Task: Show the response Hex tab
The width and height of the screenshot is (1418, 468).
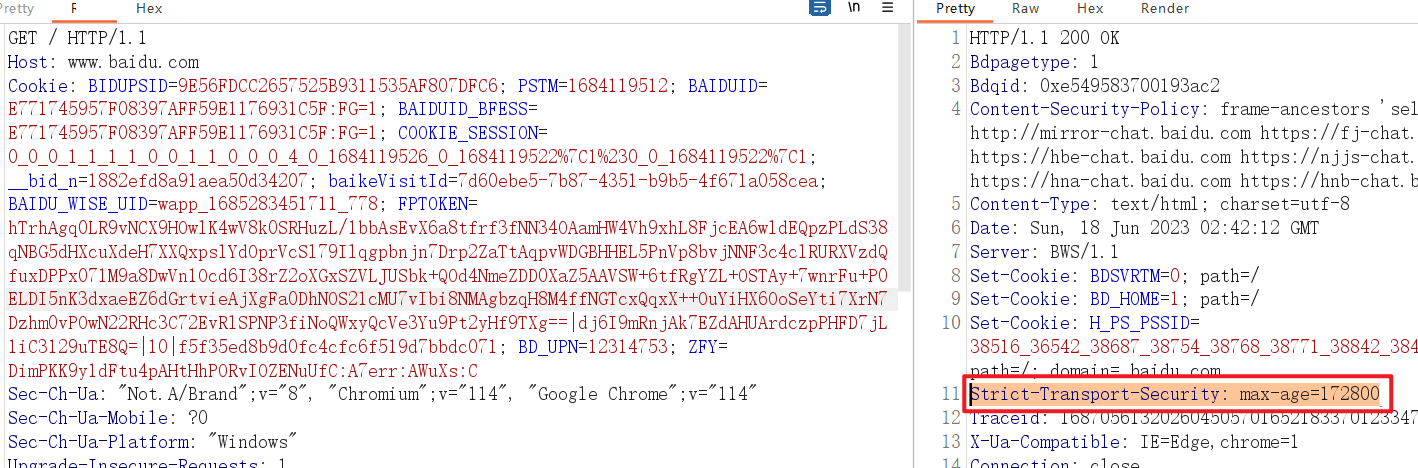Action: click(x=1090, y=9)
